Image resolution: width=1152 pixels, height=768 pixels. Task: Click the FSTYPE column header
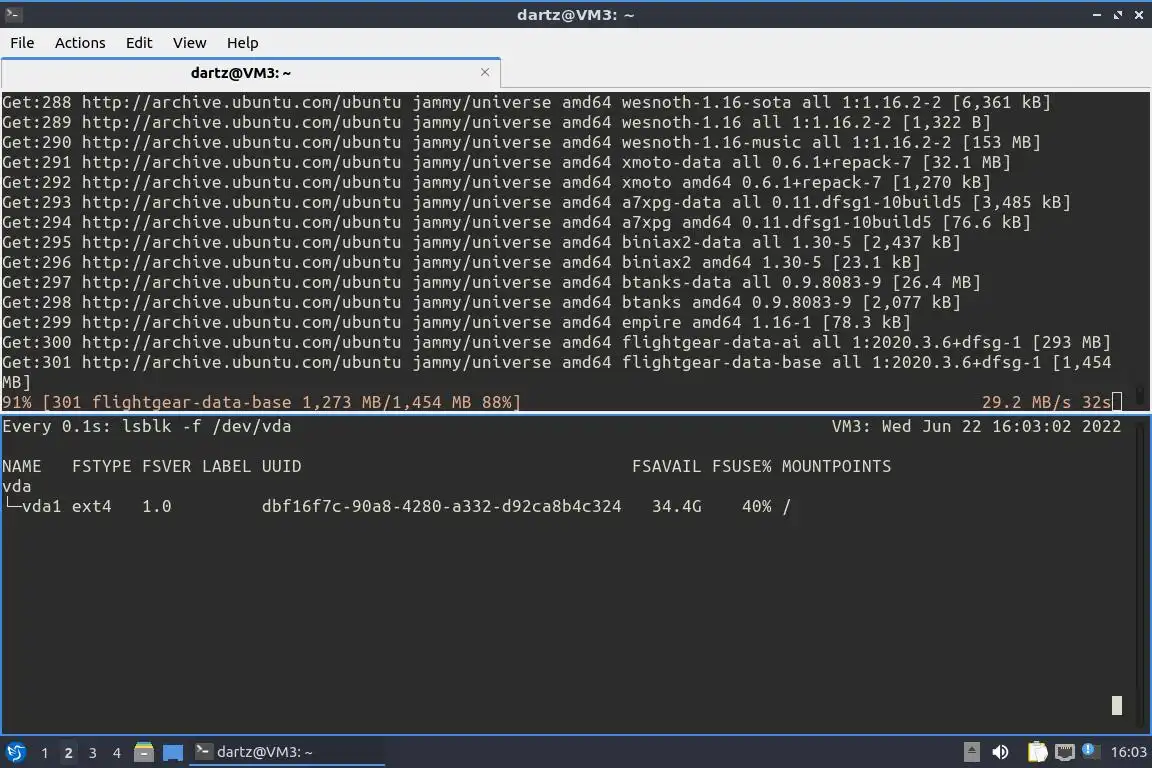(x=101, y=466)
